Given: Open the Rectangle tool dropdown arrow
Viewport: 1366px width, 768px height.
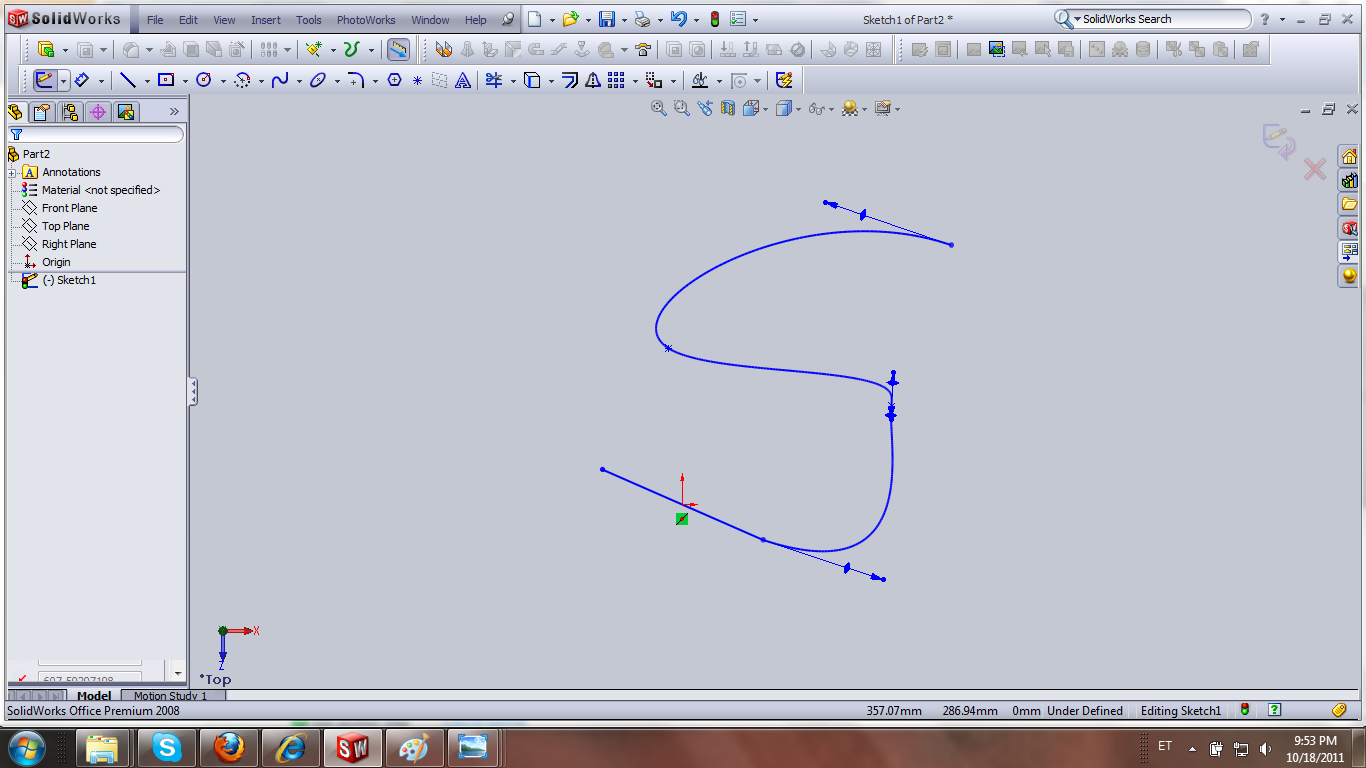Looking at the screenshot, I should click(x=185, y=81).
